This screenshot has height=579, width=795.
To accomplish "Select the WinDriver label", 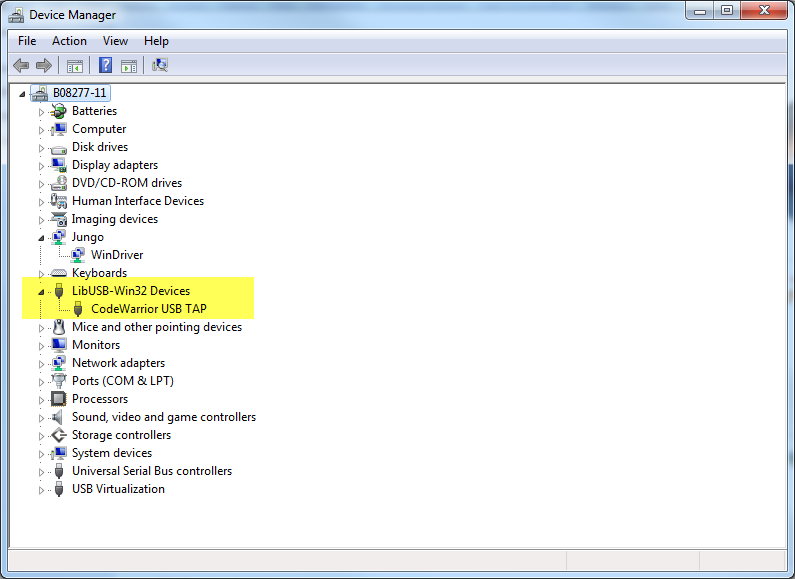I will pyautogui.click(x=117, y=255).
